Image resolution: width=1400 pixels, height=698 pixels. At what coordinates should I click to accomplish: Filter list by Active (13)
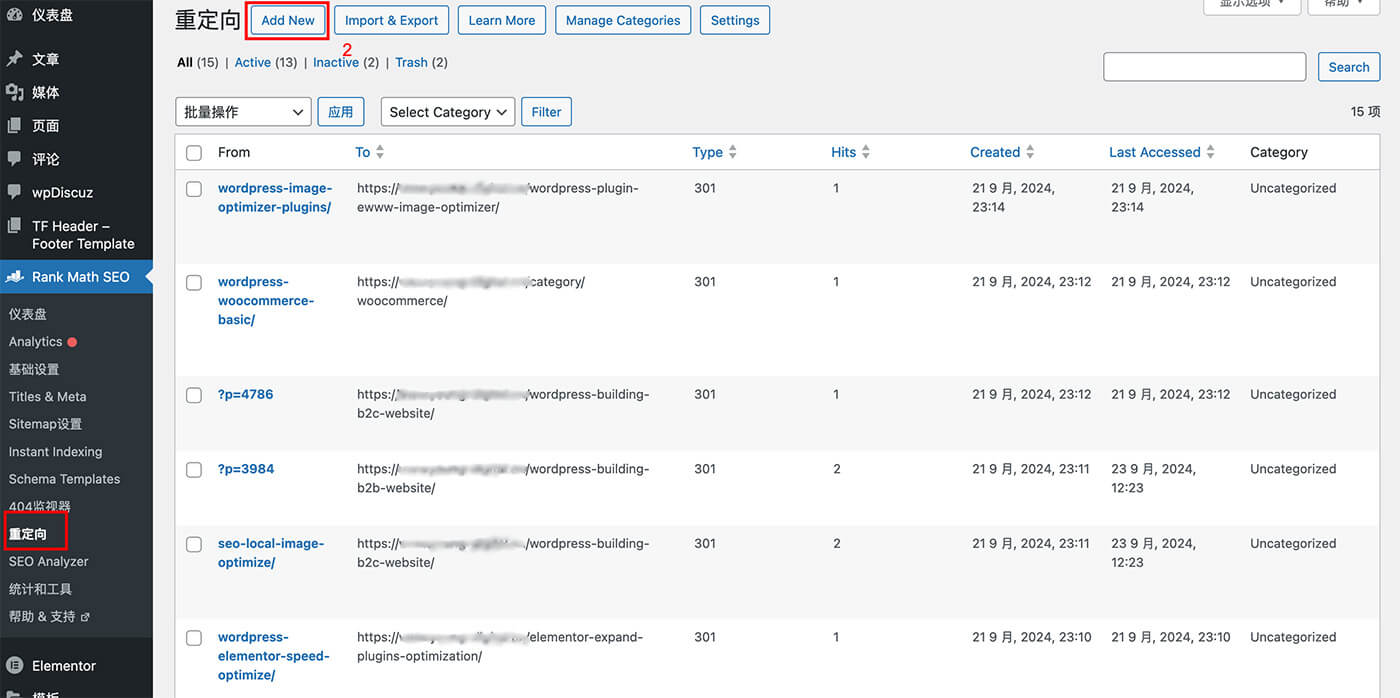[266, 62]
